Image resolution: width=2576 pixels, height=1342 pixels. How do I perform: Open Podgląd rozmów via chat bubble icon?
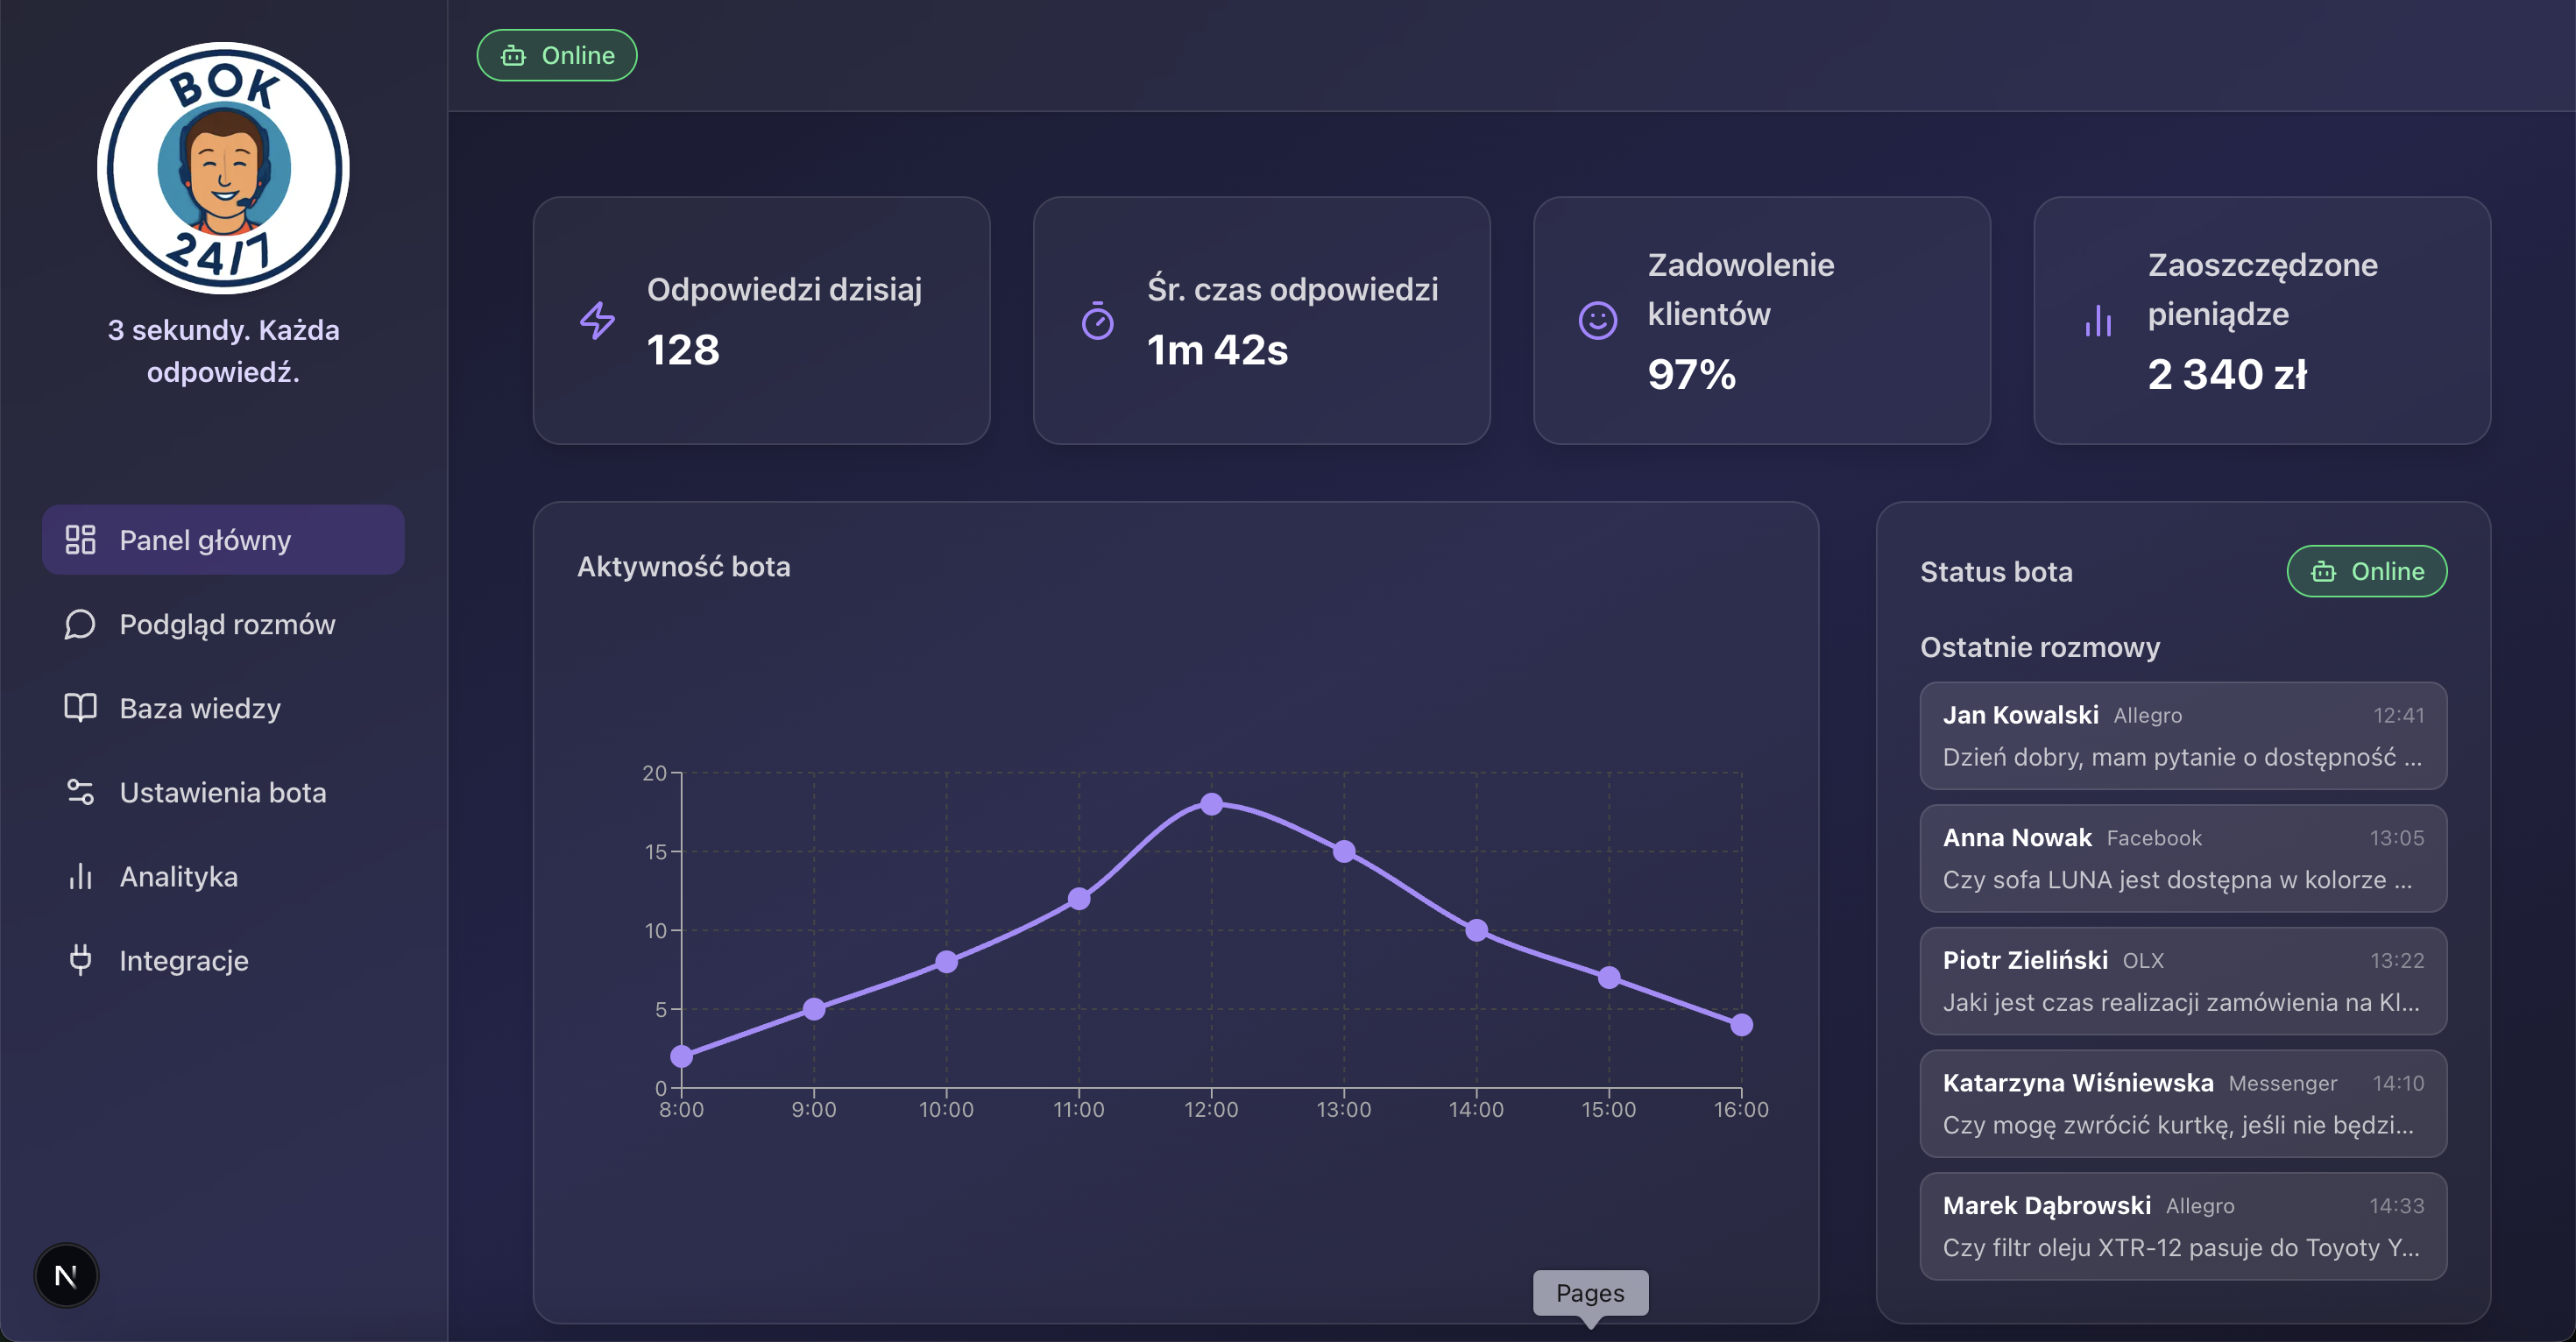pos(80,624)
